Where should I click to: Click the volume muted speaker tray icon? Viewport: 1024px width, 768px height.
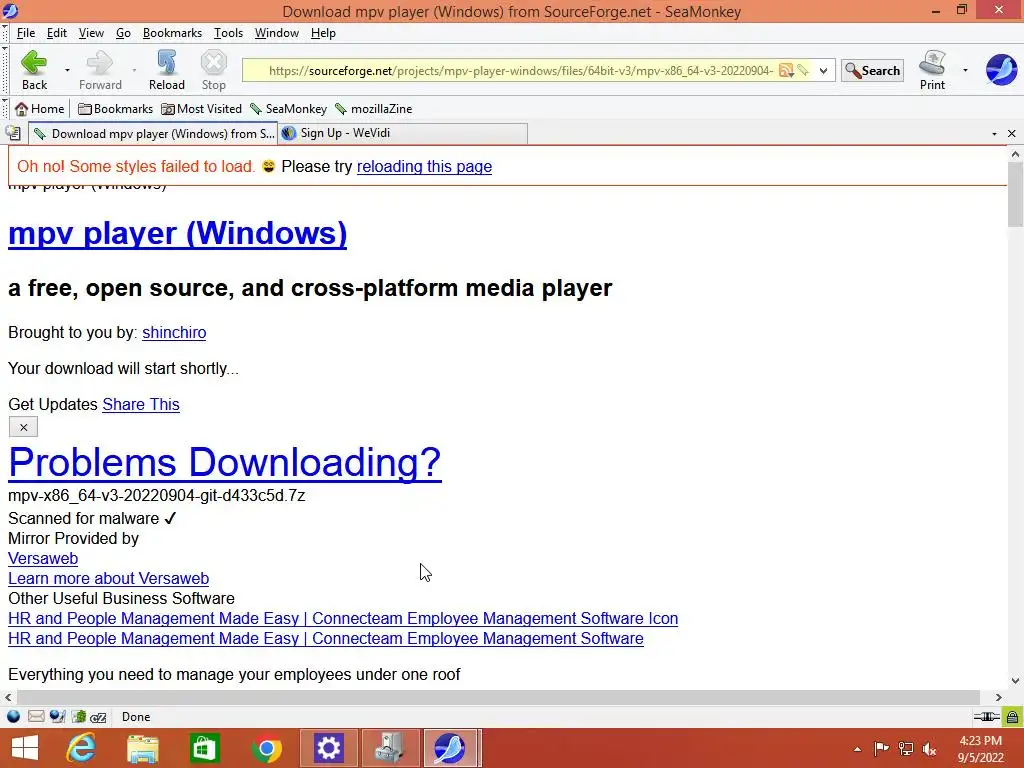coord(929,749)
